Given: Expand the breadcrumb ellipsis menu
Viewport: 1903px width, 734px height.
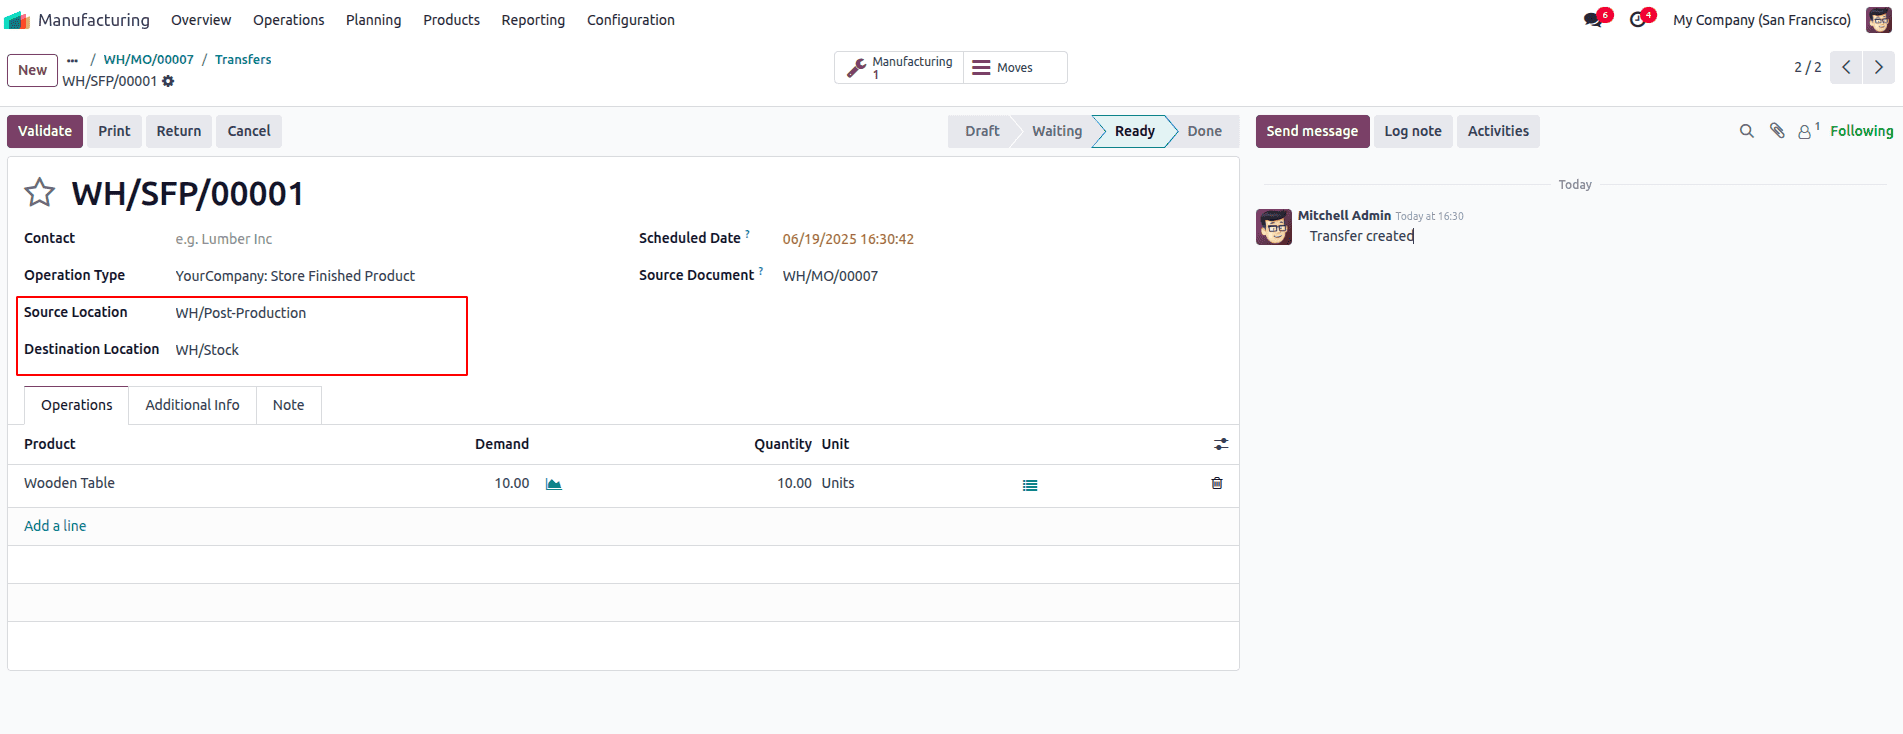Looking at the screenshot, I should click(72, 60).
